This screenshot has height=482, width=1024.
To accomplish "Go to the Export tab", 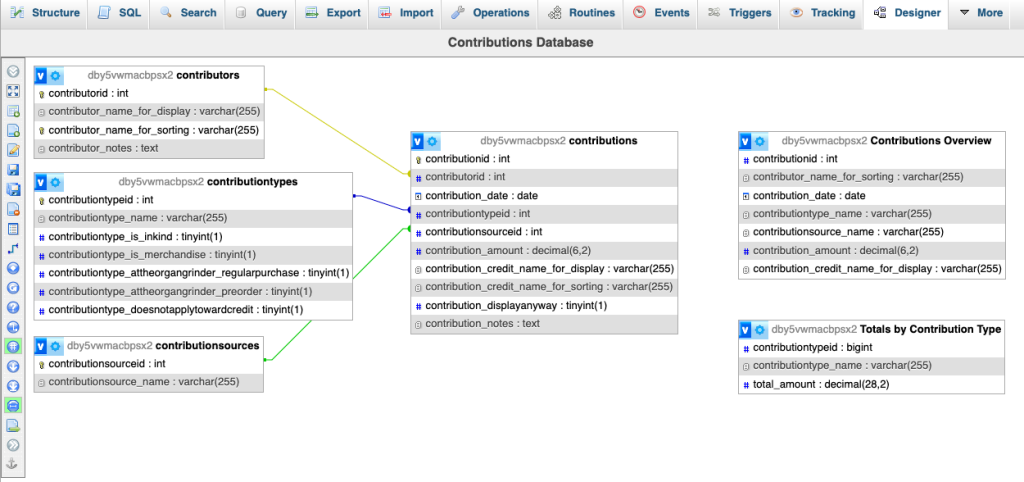I will coord(333,13).
